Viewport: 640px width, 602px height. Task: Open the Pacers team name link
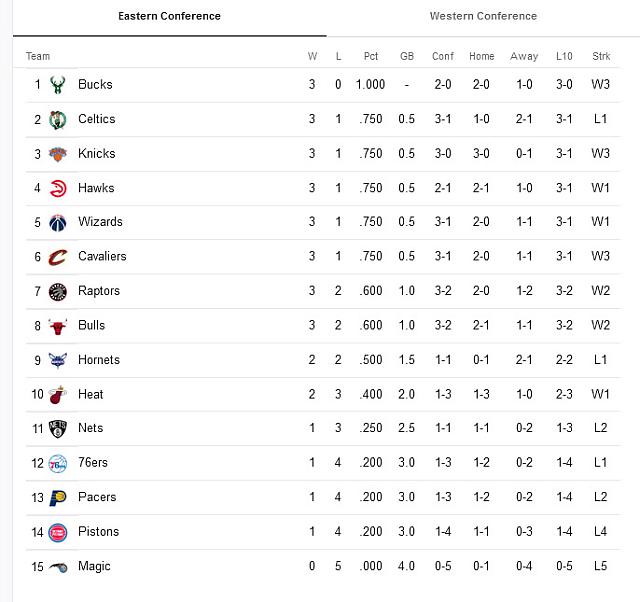pyautogui.click(x=97, y=497)
